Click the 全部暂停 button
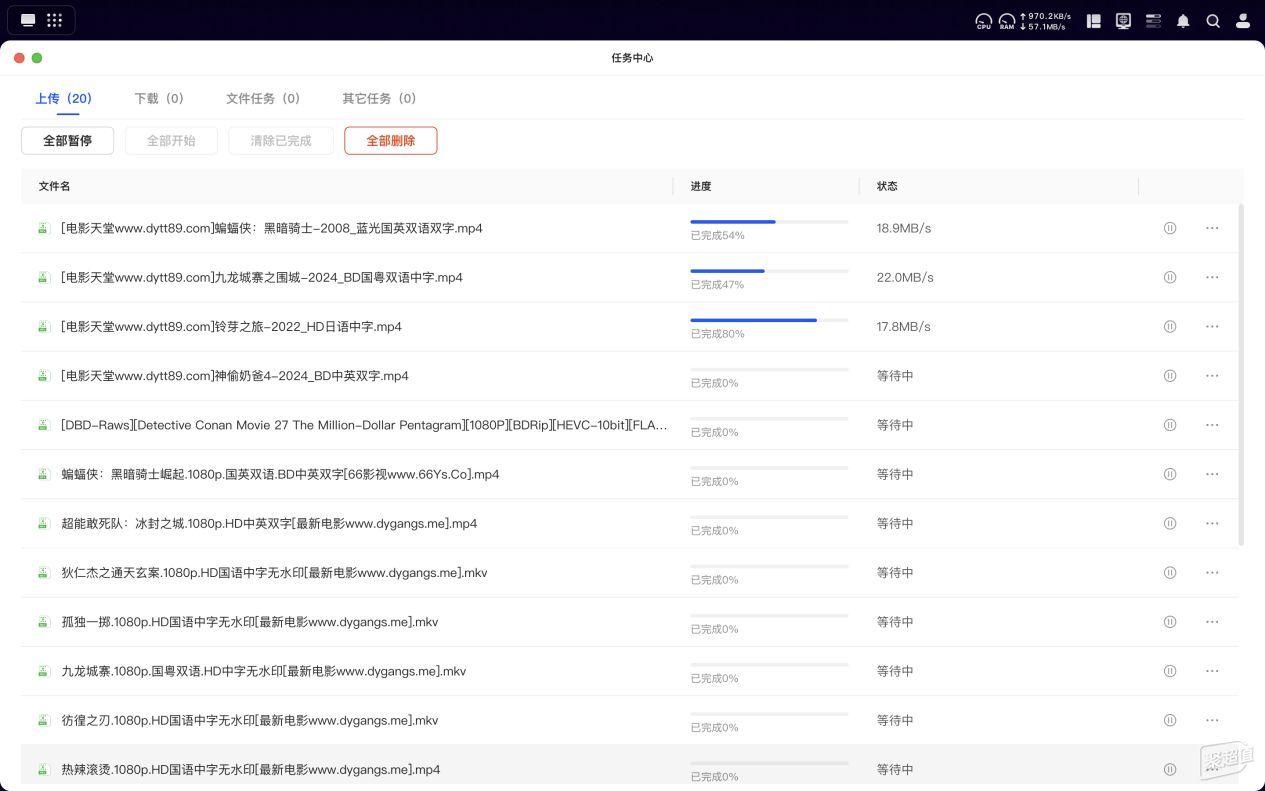1265x791 pixels. pos(67,141)
